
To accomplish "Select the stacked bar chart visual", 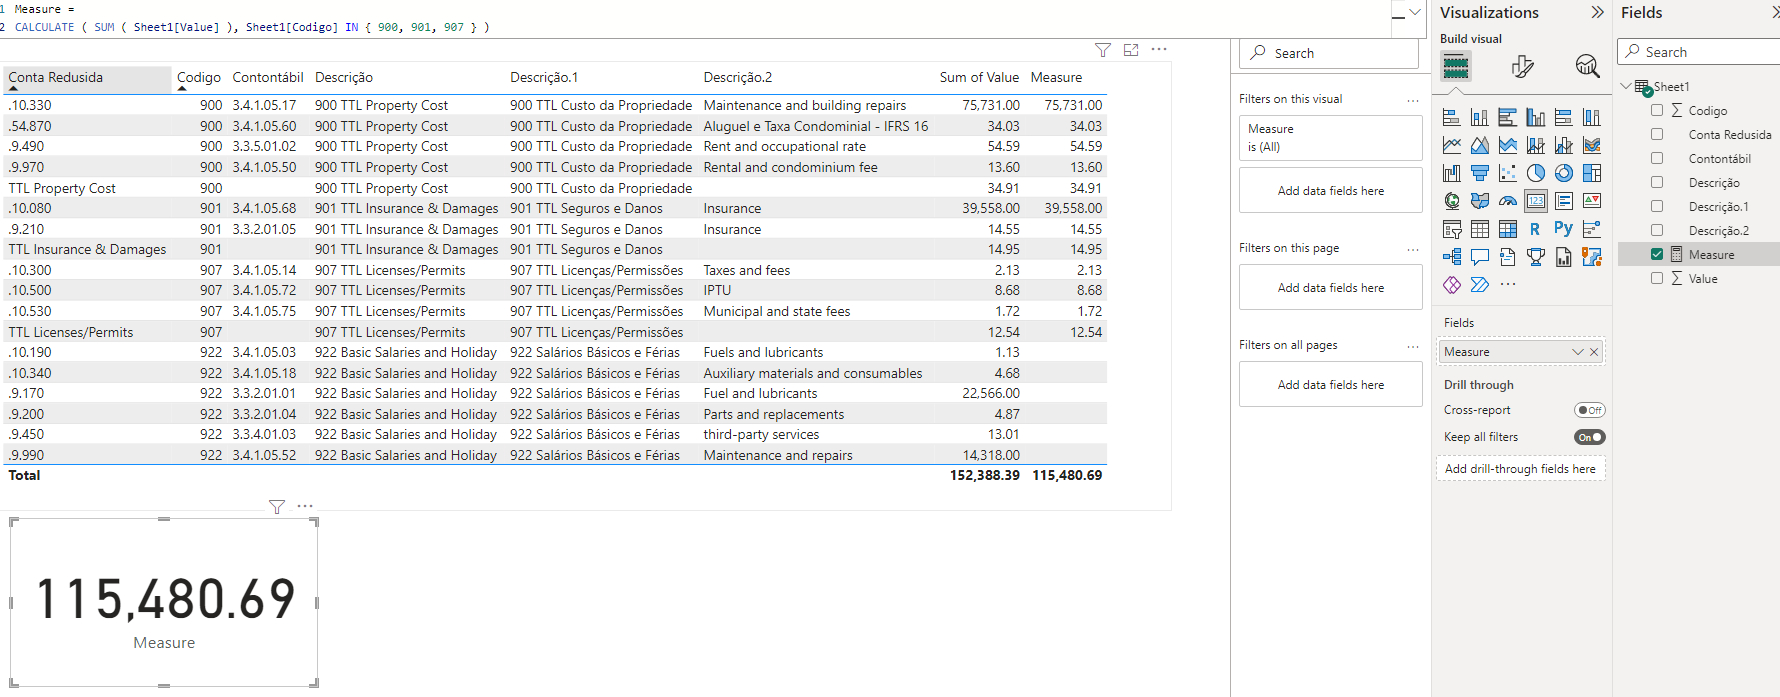I will coord(1452,118).
